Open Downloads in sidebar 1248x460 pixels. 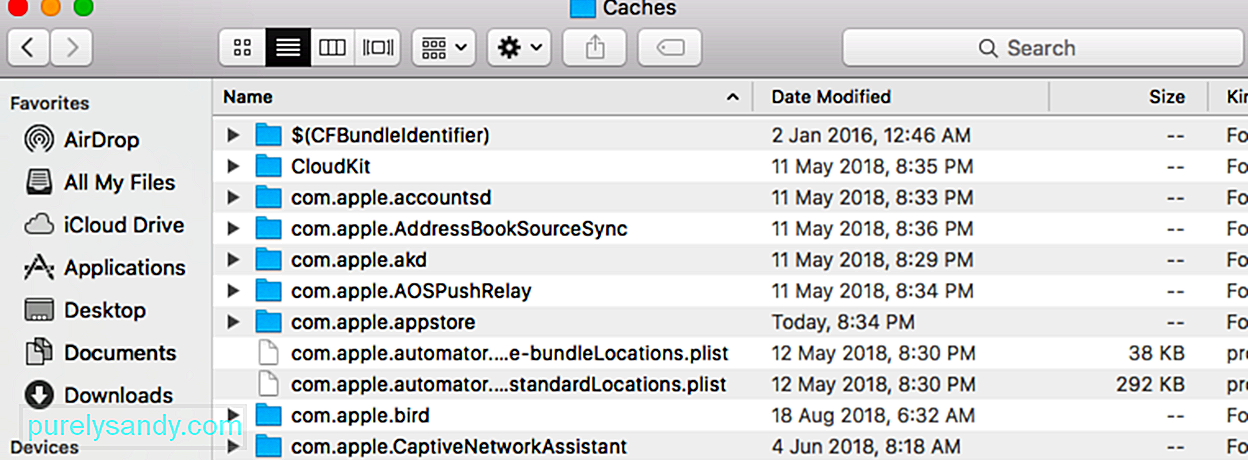[98, 395]
